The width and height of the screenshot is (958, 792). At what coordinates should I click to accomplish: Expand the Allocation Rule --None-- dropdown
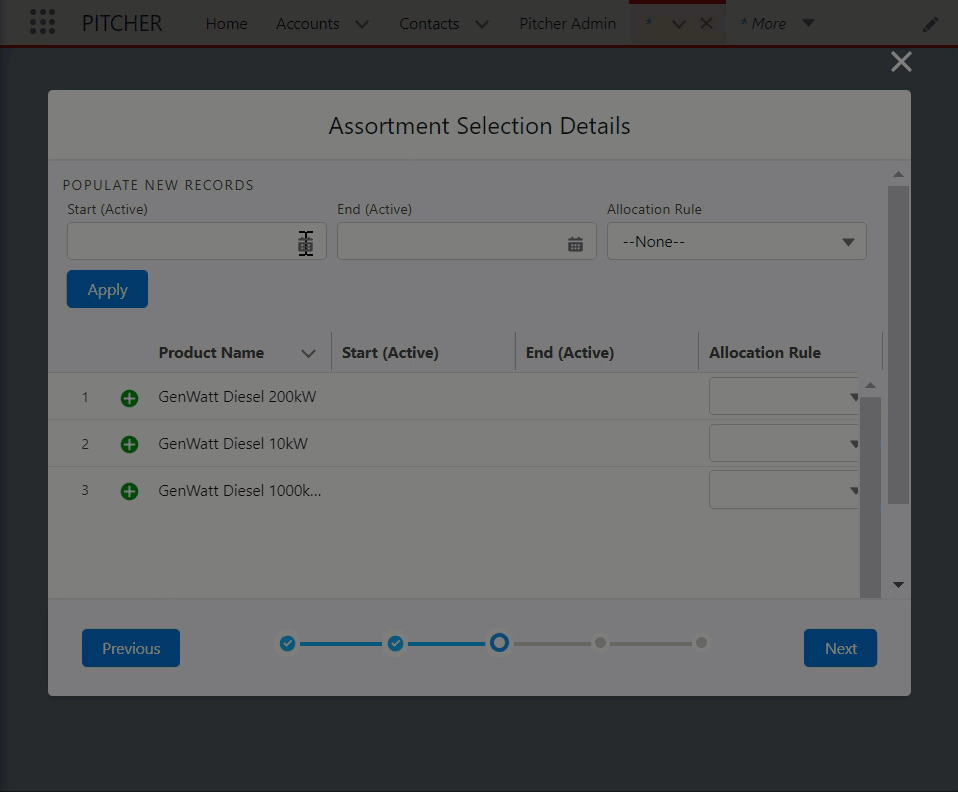(x=736, y=242)
